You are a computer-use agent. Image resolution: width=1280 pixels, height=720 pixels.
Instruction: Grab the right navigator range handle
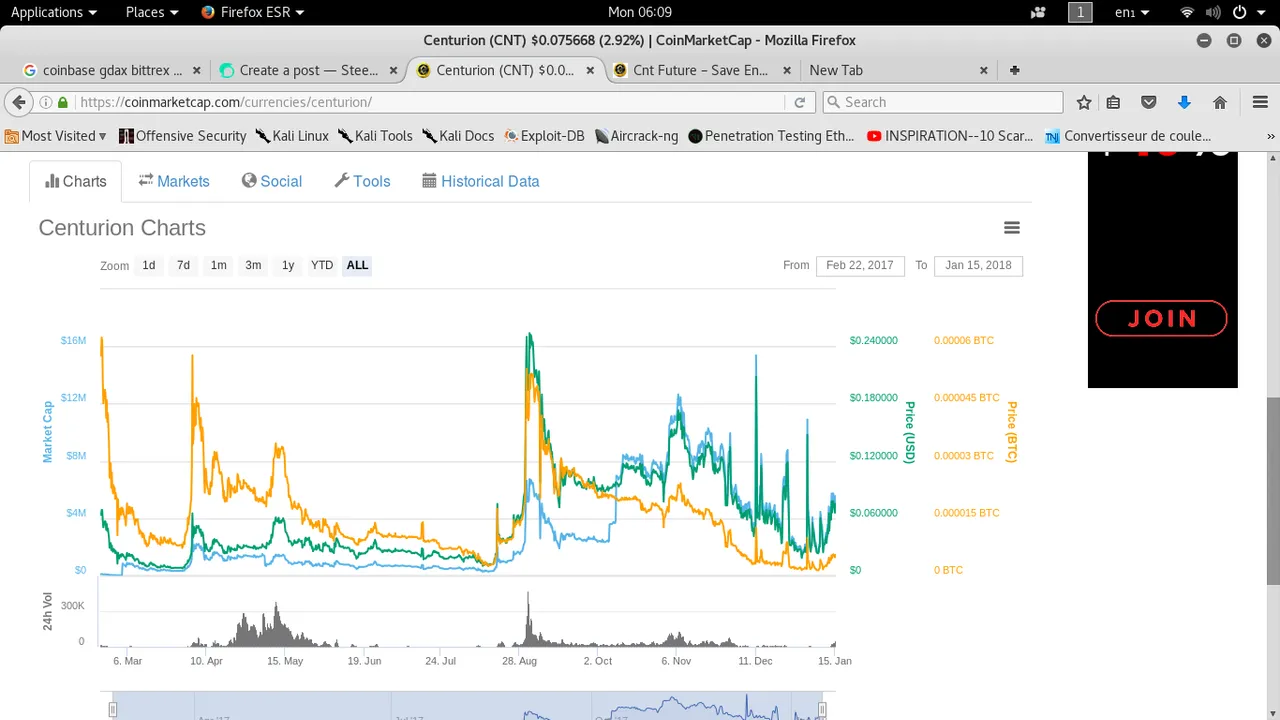tap(822, 710)
